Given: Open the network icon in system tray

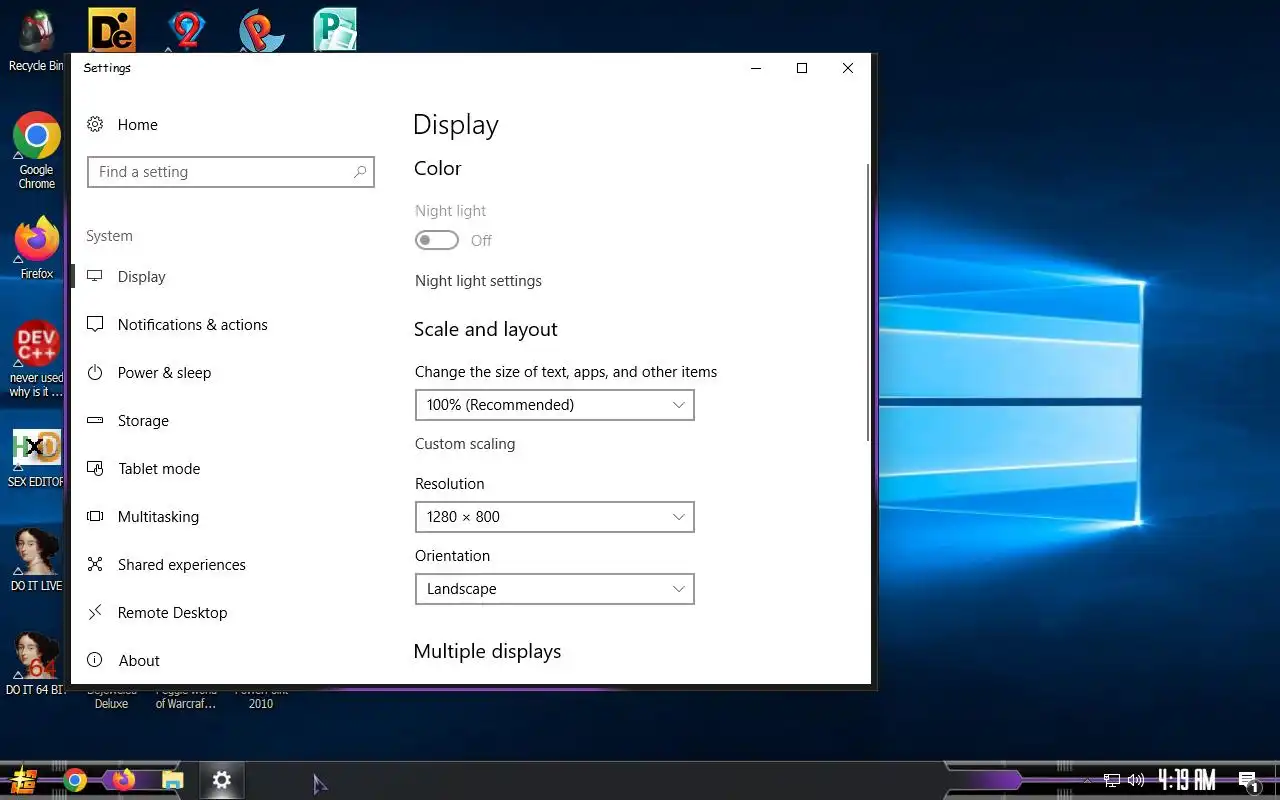Looking at the screenshot, I should coord(1112,780).
